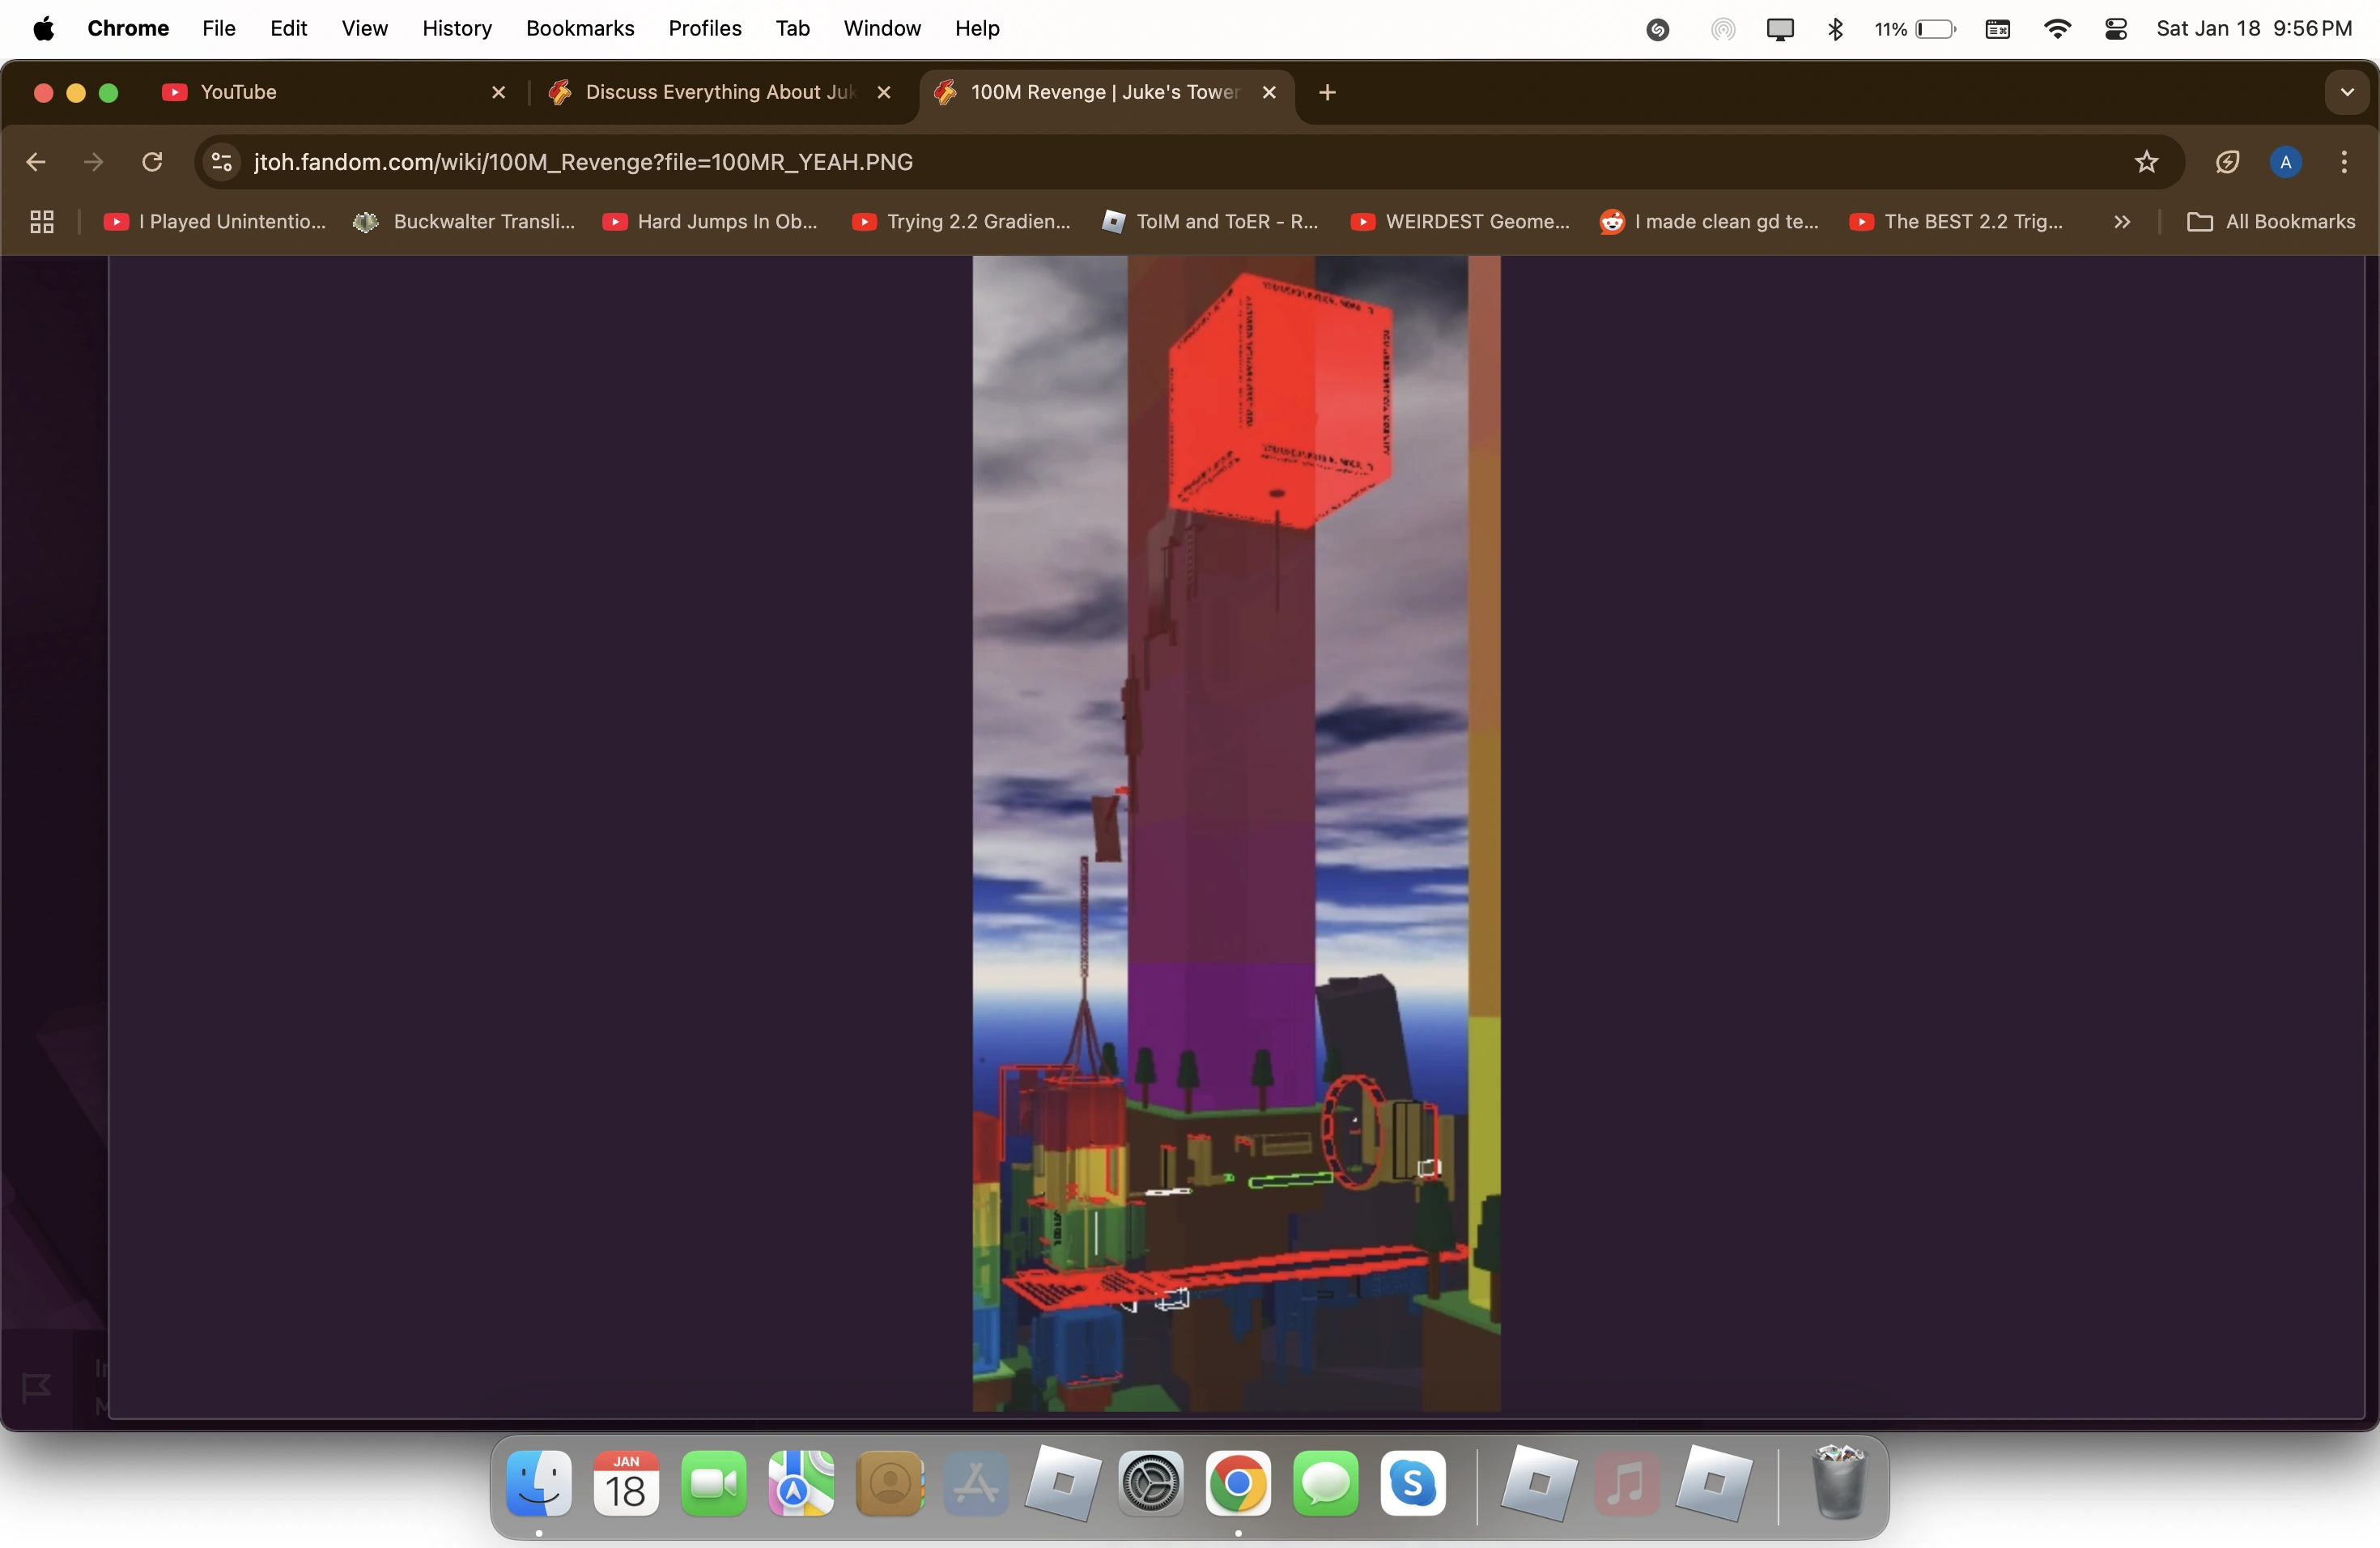Open the All Bookmarks folder
This screenshot has height=1548, width=2380.
2271,222
